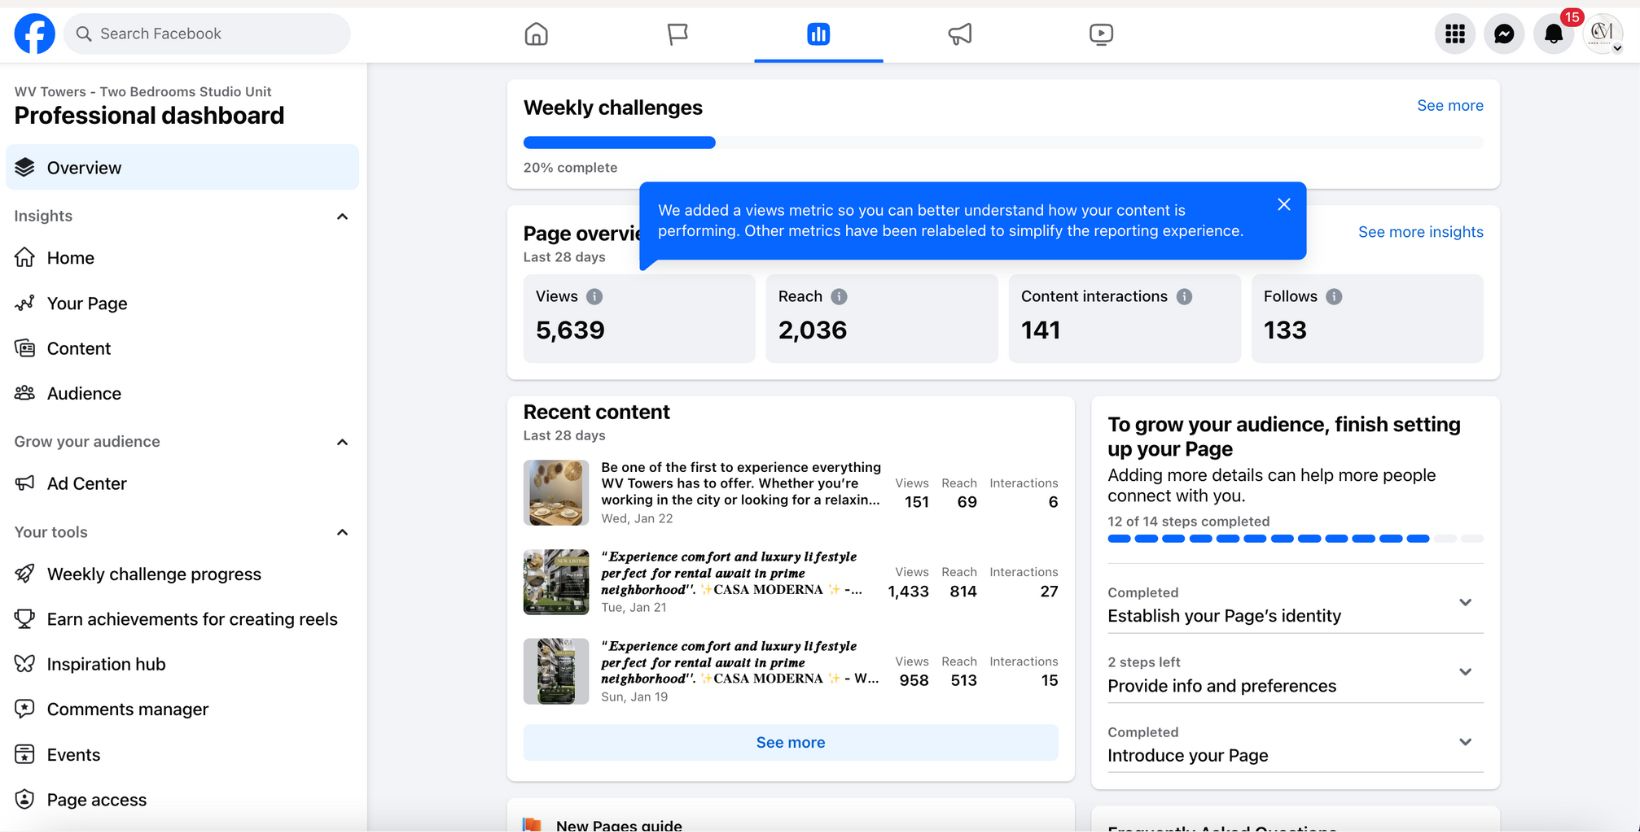Screen dimensions: 1640x832
Task: Open Earn achievements for creating reels
Action: (182, 619)
